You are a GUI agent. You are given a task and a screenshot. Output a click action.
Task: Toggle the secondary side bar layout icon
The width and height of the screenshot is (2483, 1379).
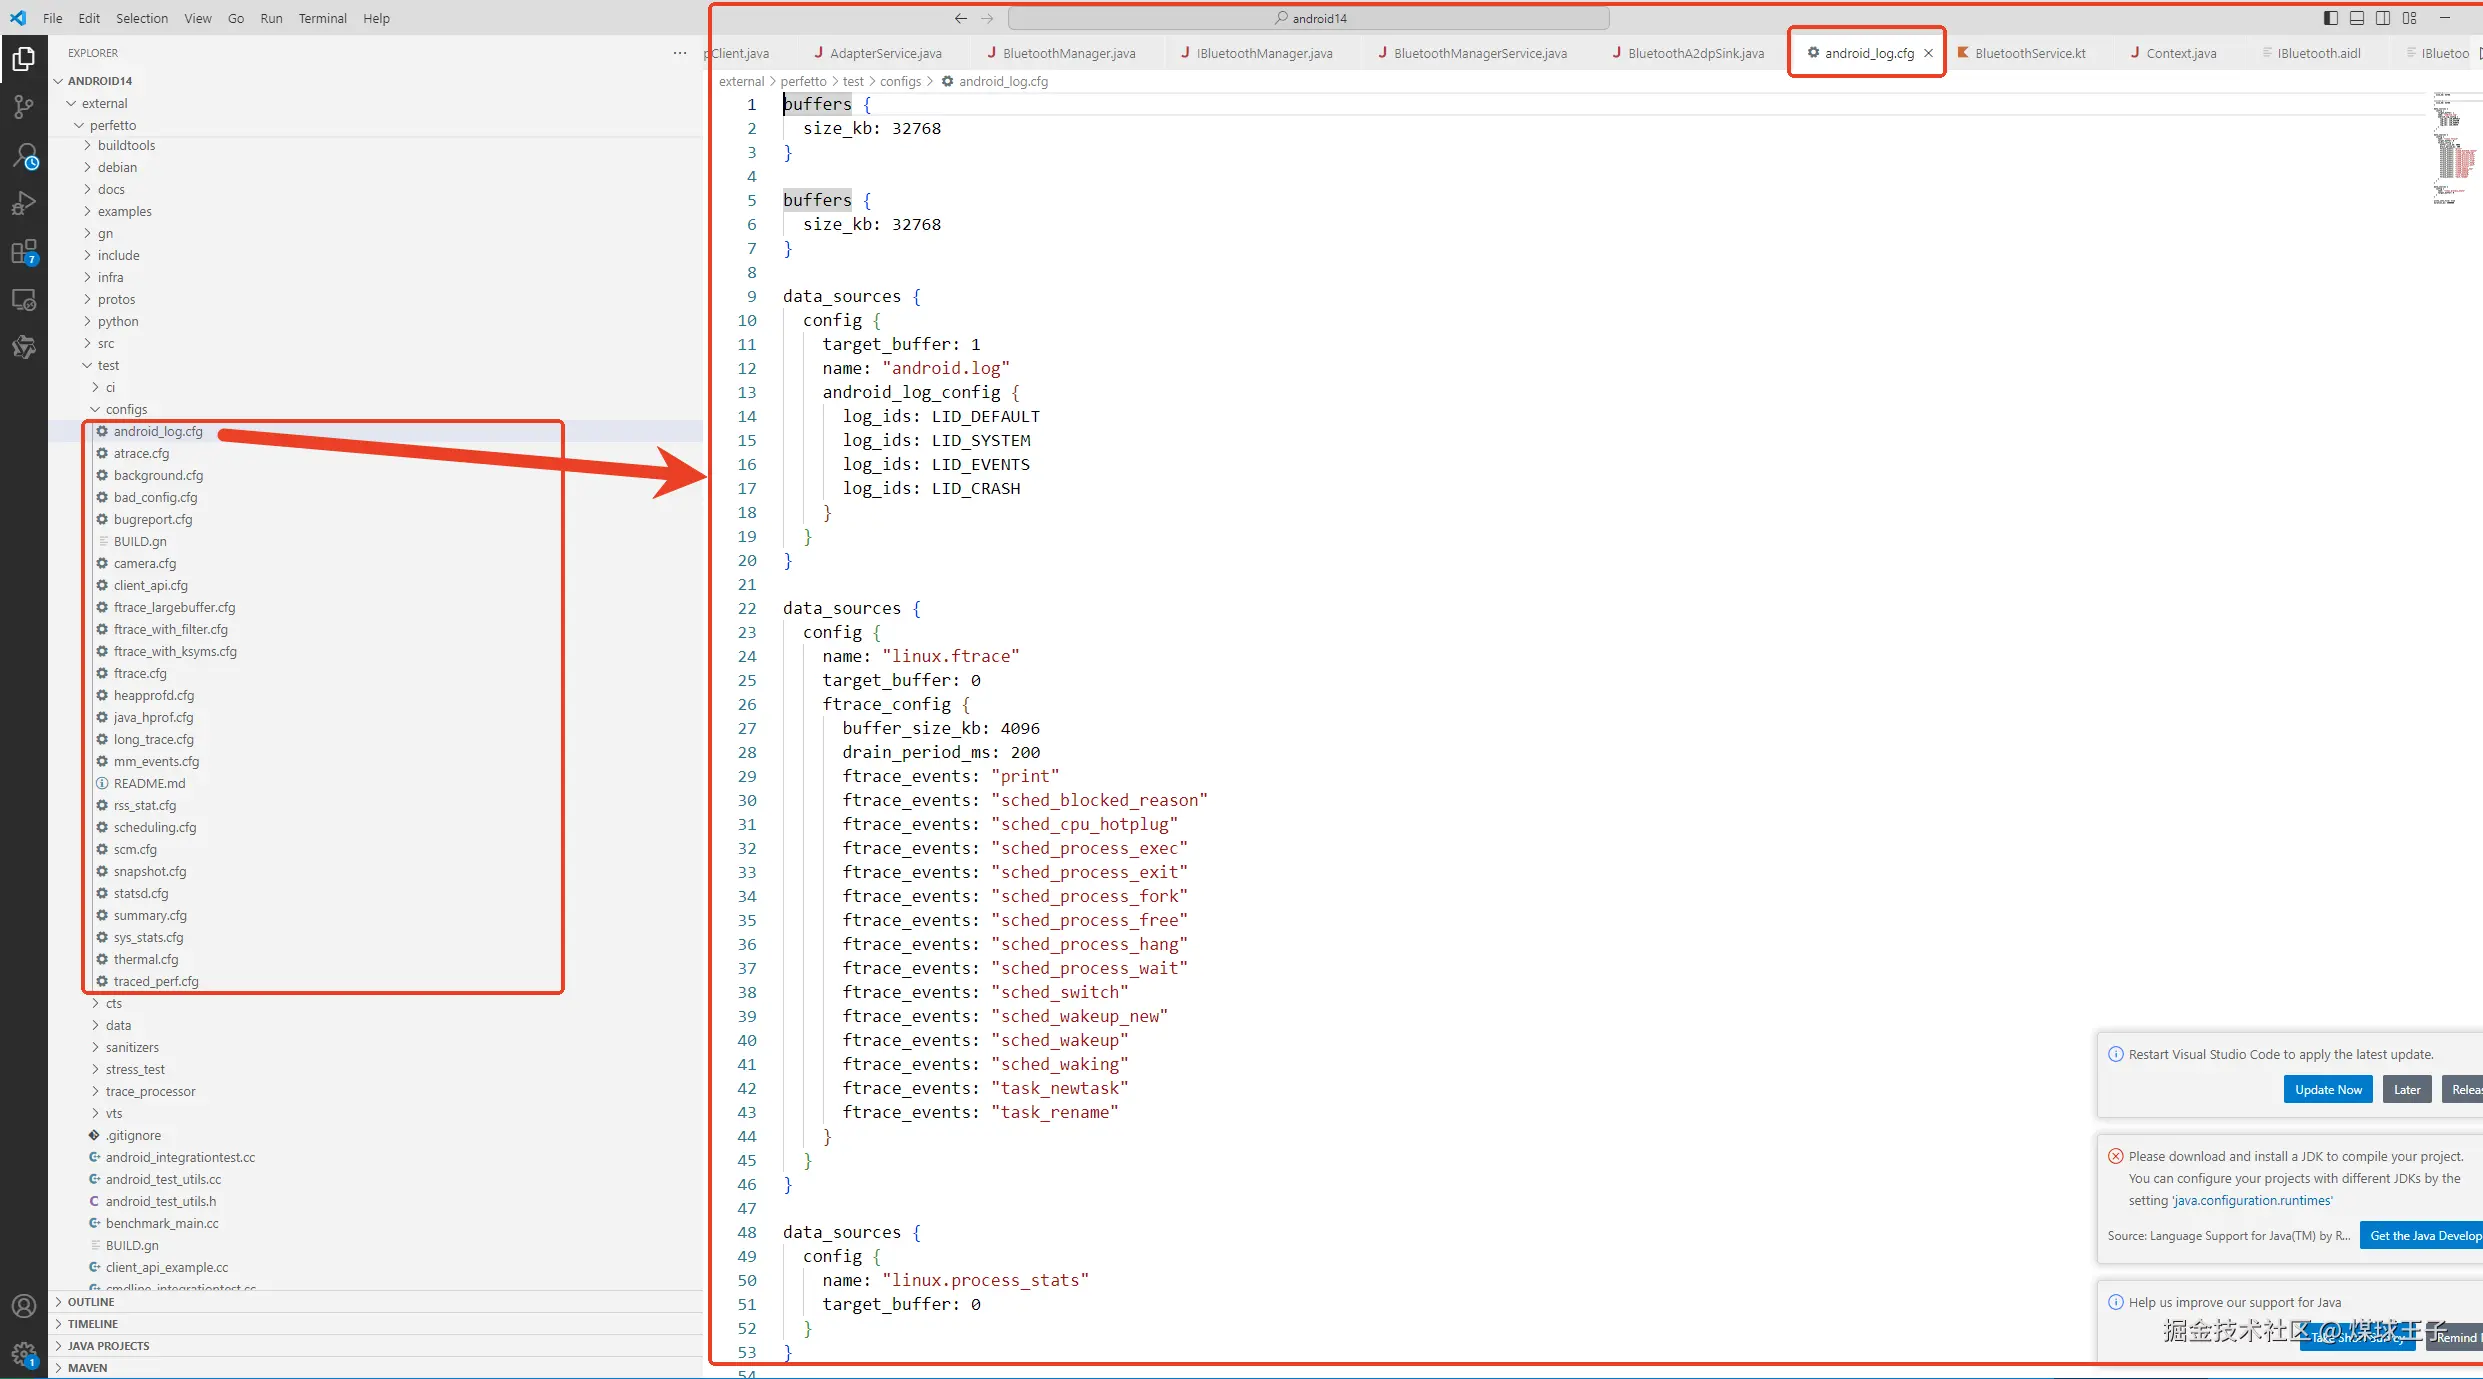click(2383, 18)
